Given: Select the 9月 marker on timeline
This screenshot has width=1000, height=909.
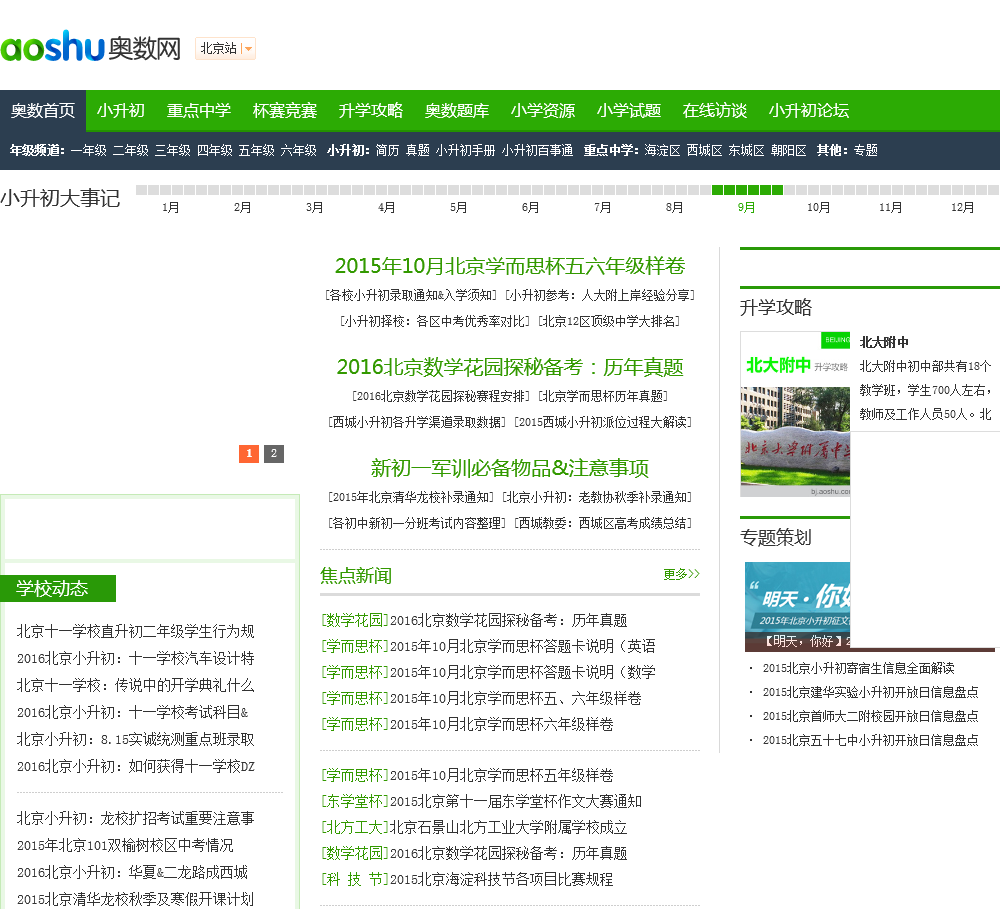Looking at the screenshot, I should 746,207.
